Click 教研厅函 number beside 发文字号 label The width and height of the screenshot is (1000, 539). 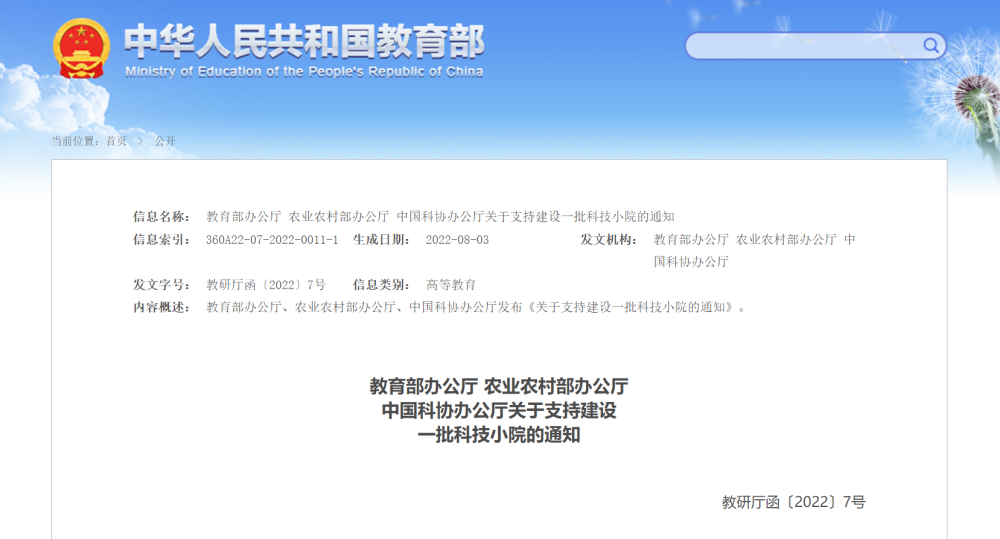(266, 285)
